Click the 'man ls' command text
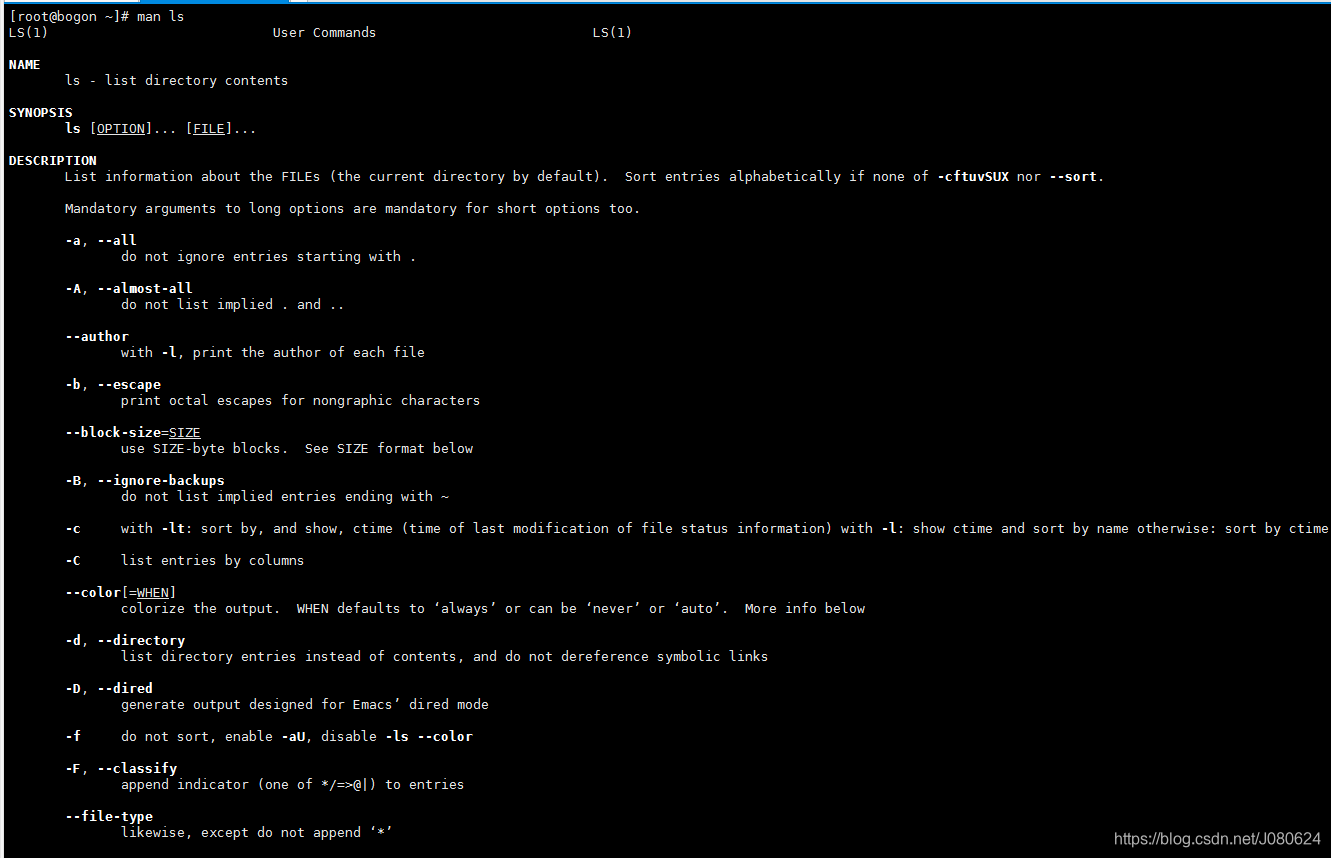The image size is (1331, 858). [x=161, y=16]
